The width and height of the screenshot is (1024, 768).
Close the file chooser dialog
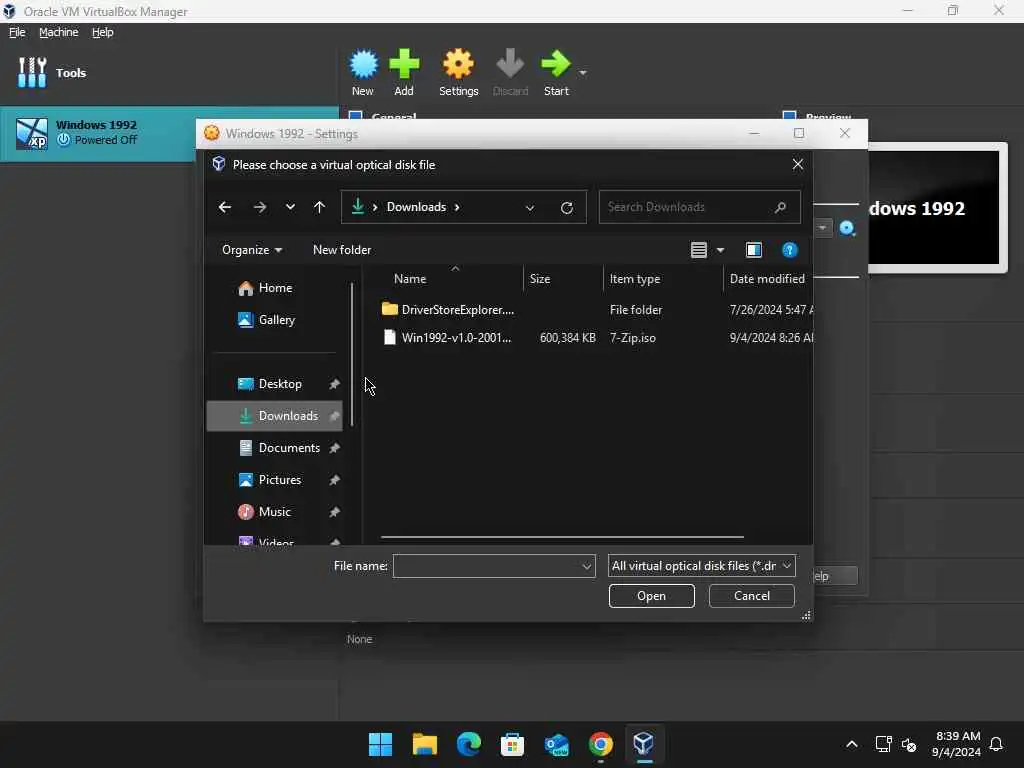797,165
